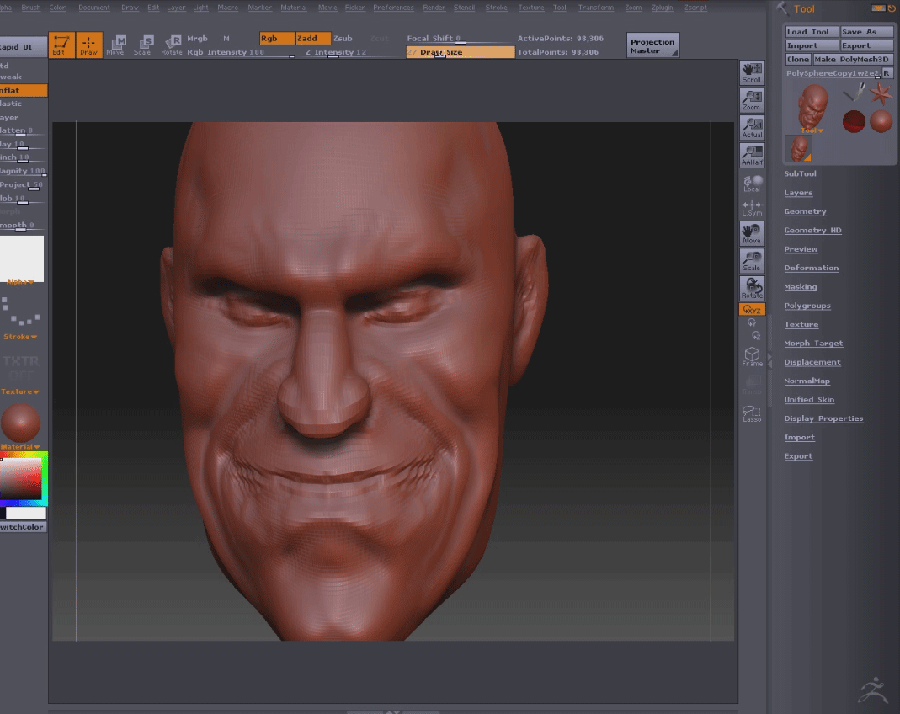Select the head subtool thumbnail
Screen dimensions: 900x714
[x=798, y=149]
